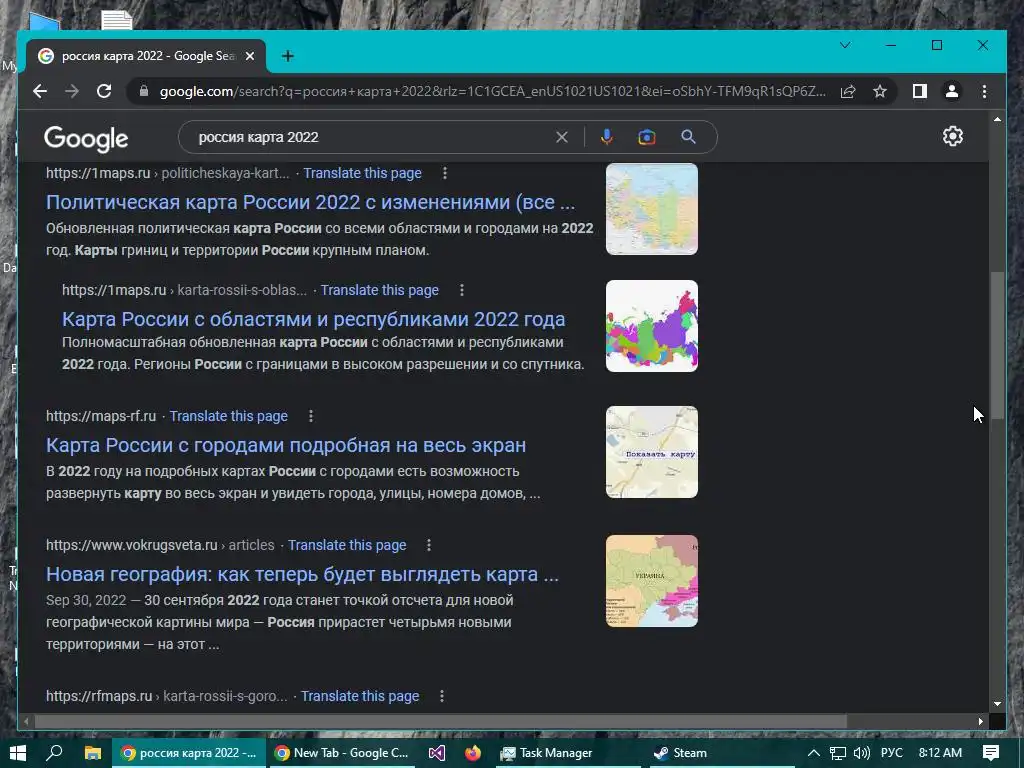Reload the Google search page
This screenshot has height=768, width=1024.
click(x=104, y=91)
